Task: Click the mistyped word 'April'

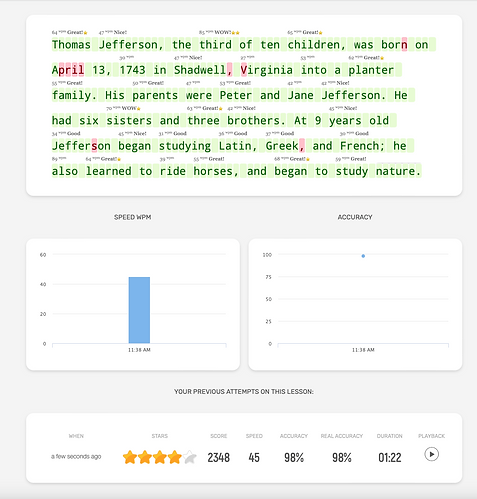Action: click(68, 70)
